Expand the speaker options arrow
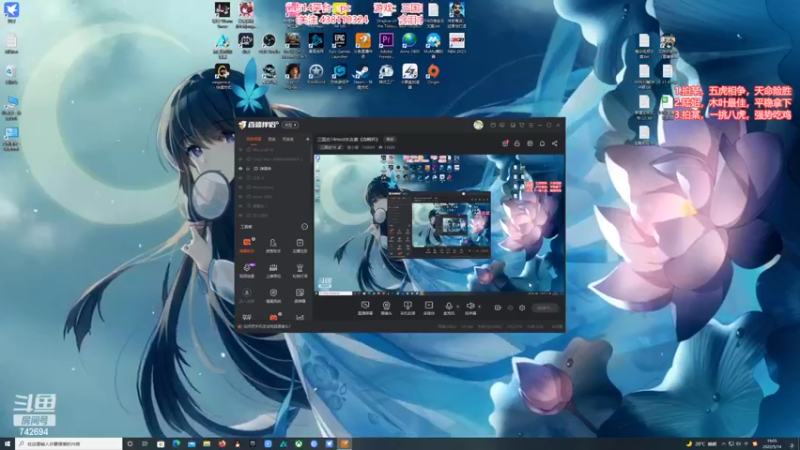This screenshot has height=450, width=800. click(x=479, y=307)
